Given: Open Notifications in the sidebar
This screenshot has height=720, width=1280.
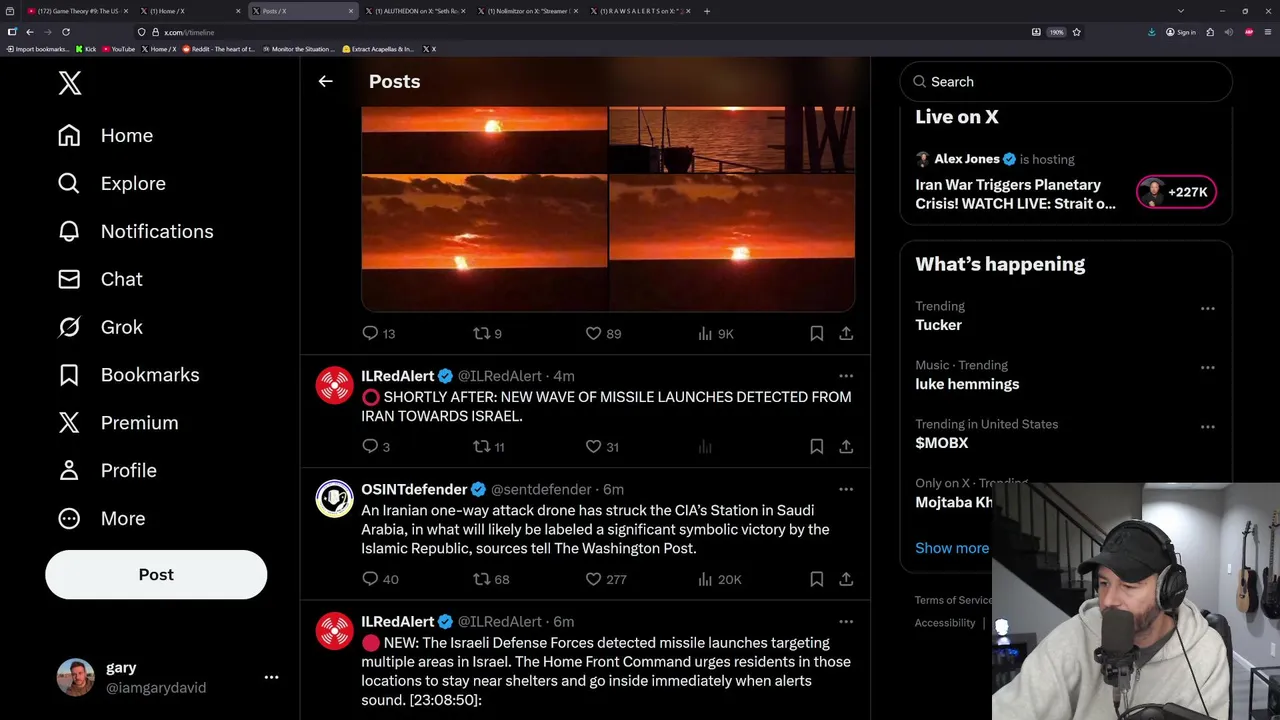Looking at the screenshot, I should coord(135,231).
